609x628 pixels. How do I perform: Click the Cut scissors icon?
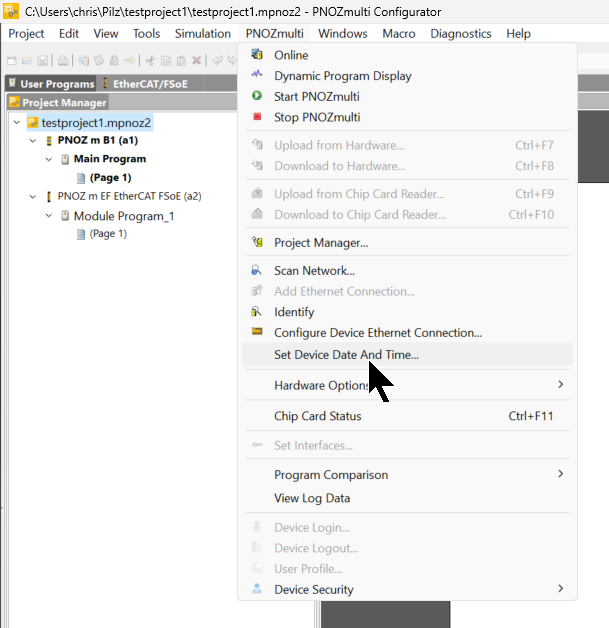point(150,60)
